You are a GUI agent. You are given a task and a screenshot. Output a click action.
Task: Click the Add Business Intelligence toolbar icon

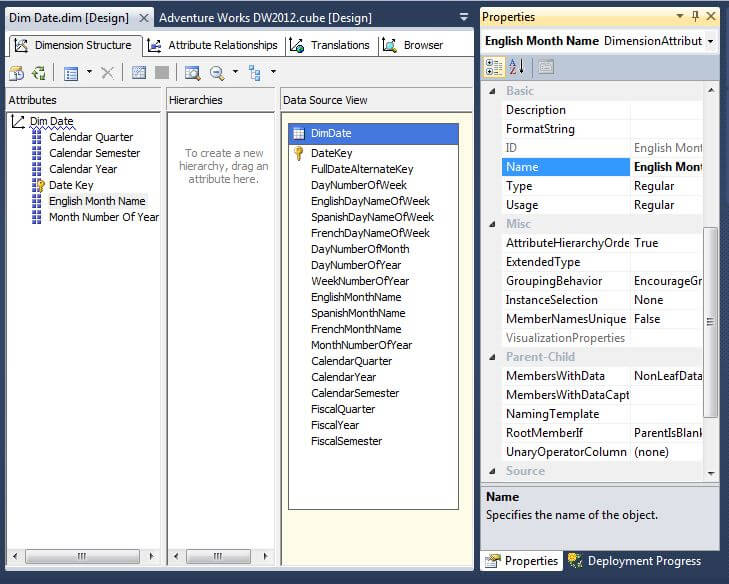click(17, 73)
